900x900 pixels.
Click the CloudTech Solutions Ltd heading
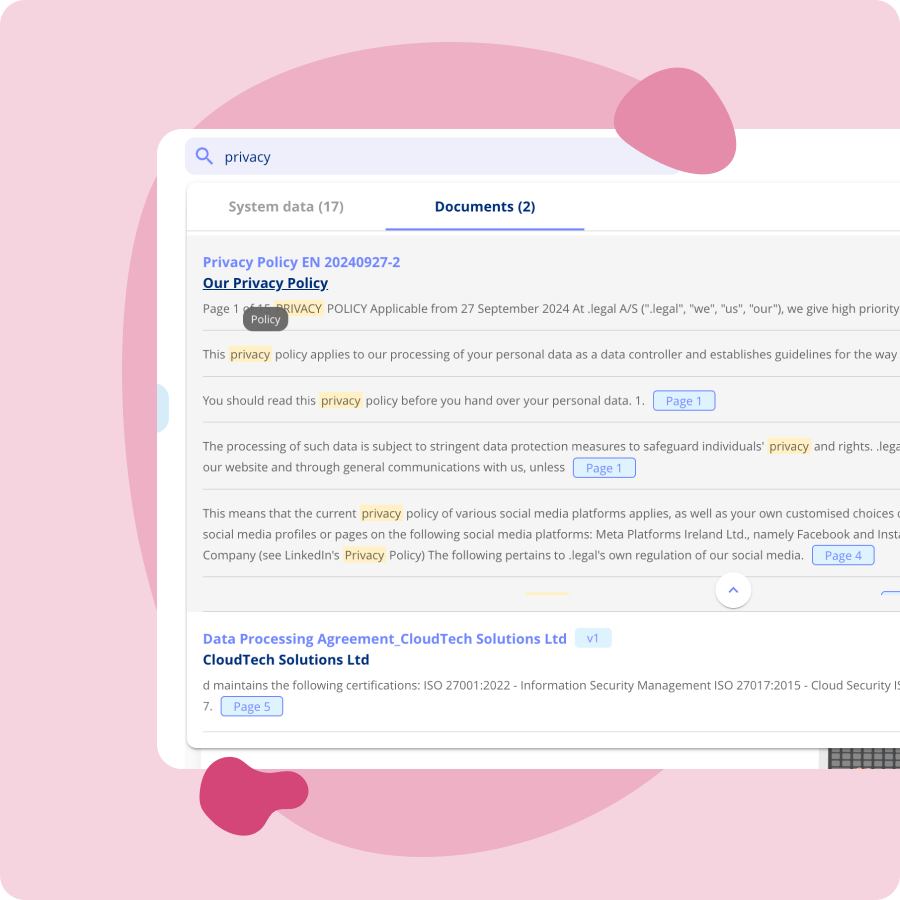click(286, 660)
